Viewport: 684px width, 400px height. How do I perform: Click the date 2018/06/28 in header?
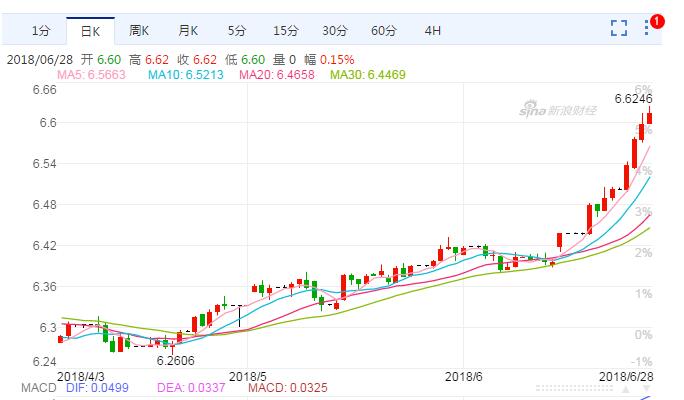[40, 60]
